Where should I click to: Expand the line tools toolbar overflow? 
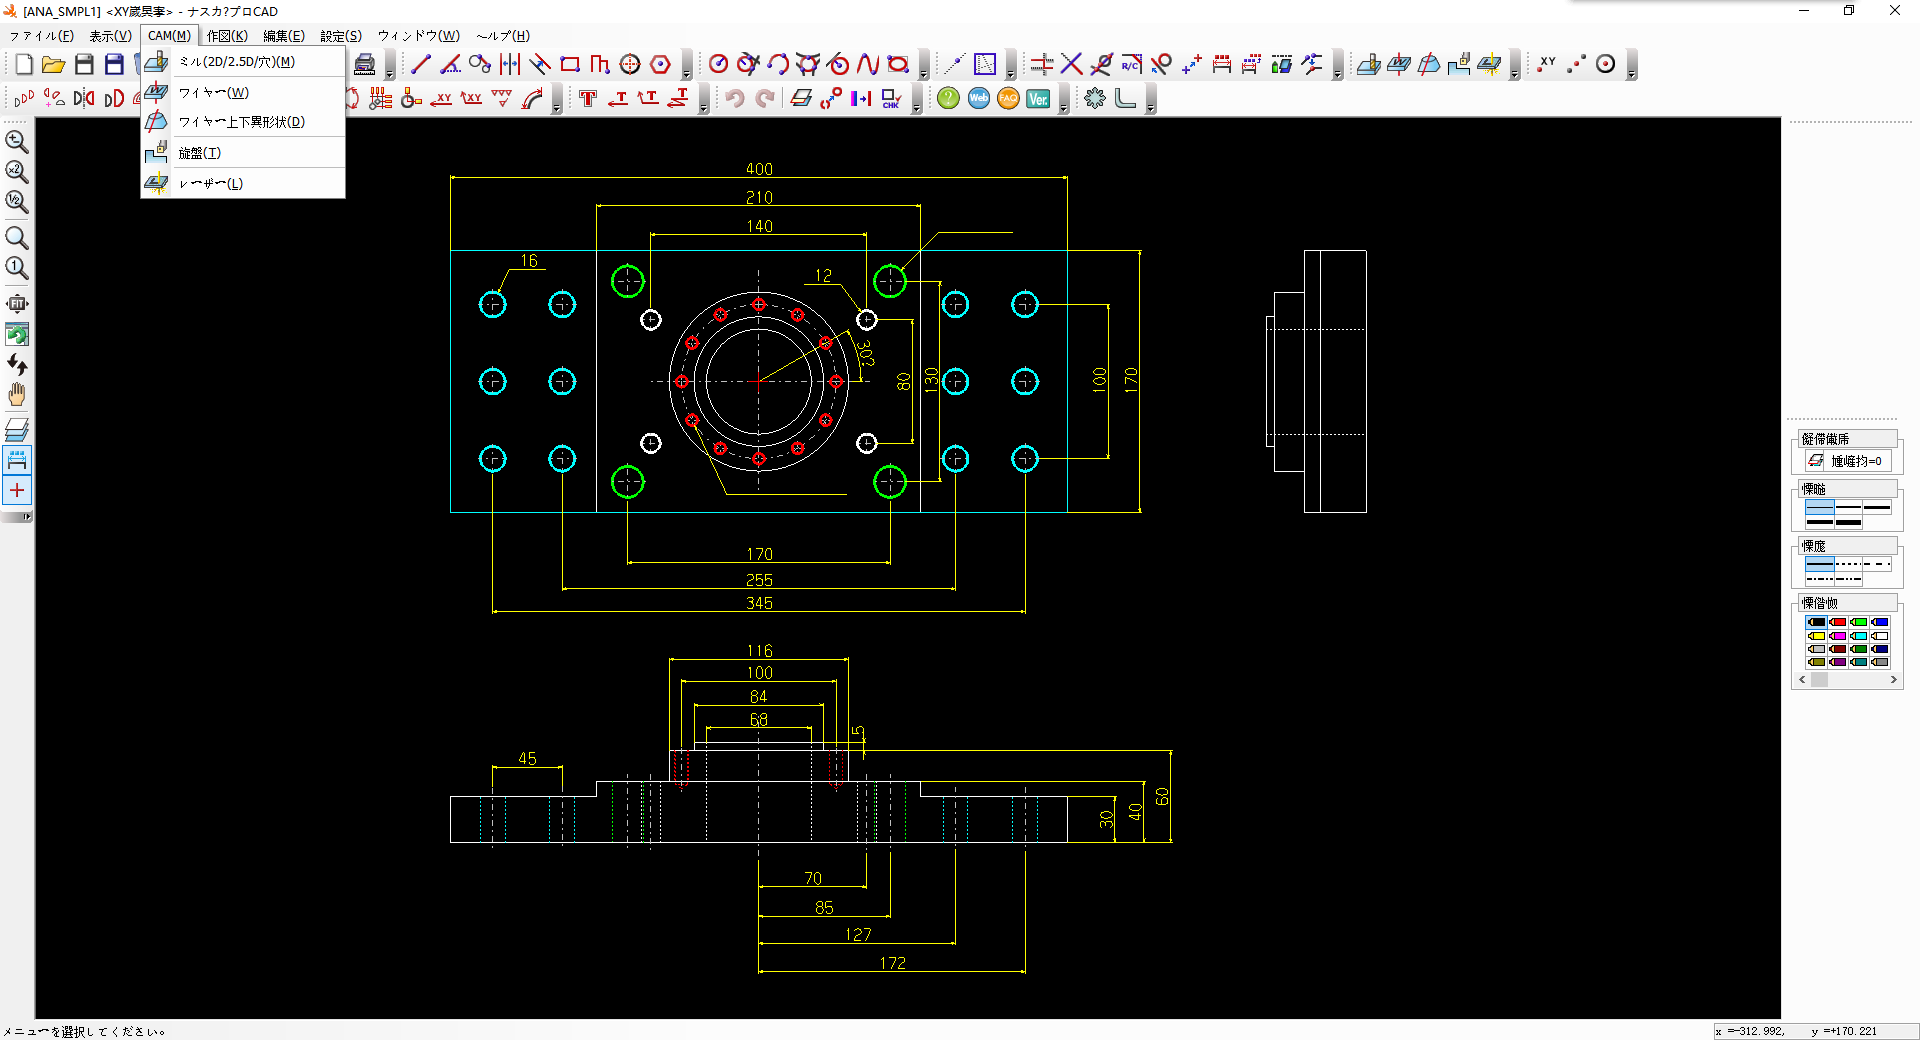(x=686, y=67)
